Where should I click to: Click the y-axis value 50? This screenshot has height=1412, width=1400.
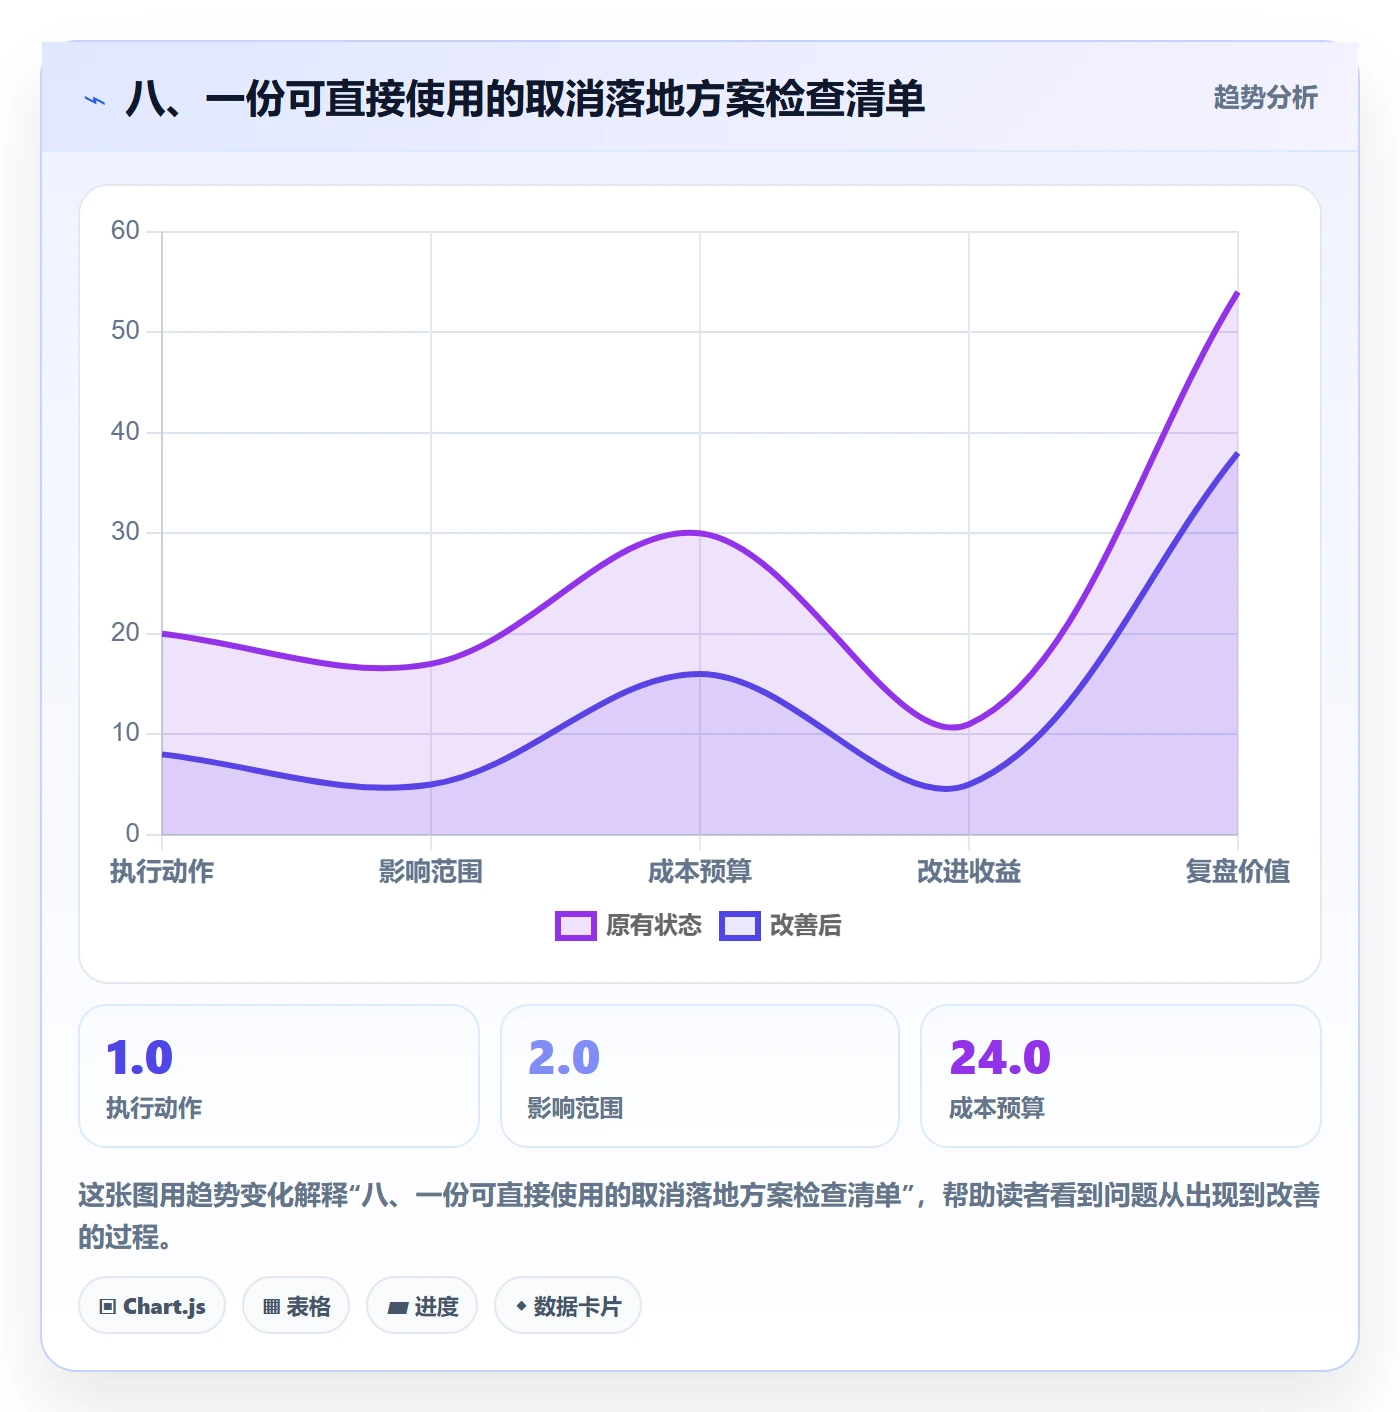(125, 331)
